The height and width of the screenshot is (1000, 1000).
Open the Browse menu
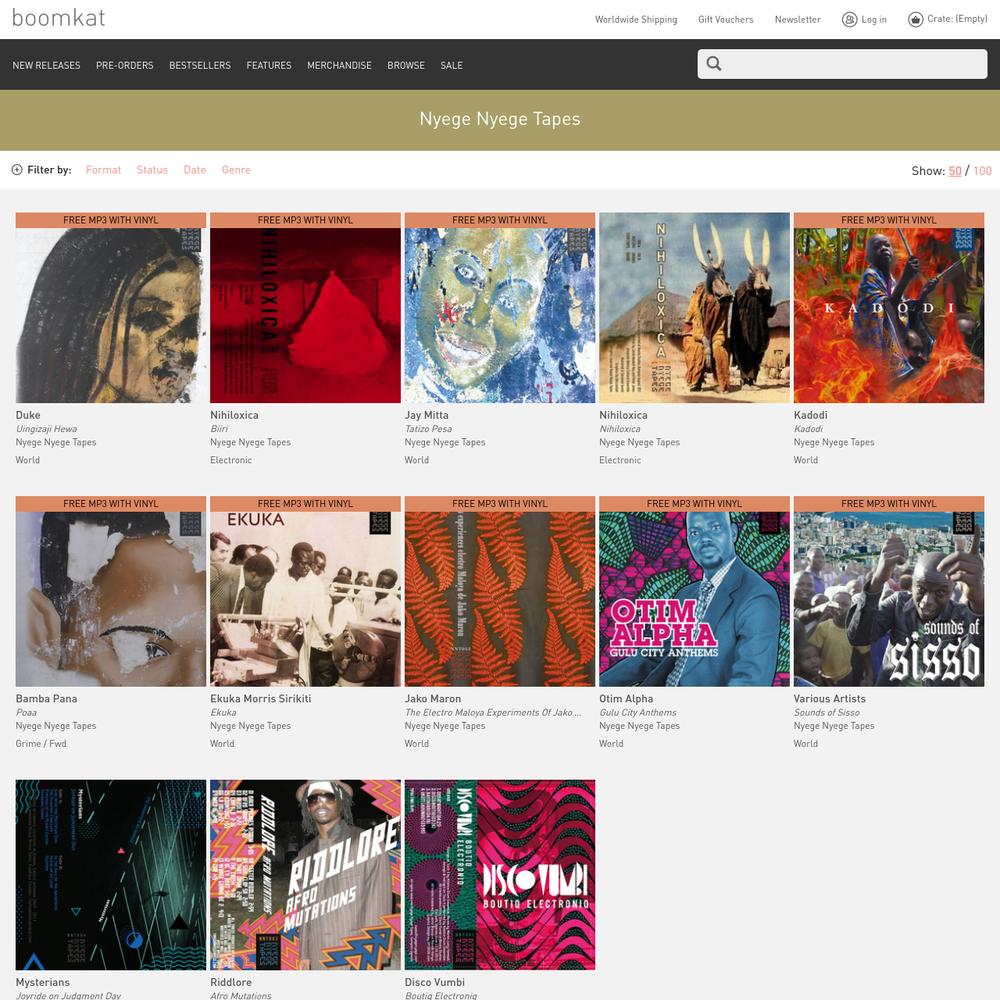pos(406,65)
